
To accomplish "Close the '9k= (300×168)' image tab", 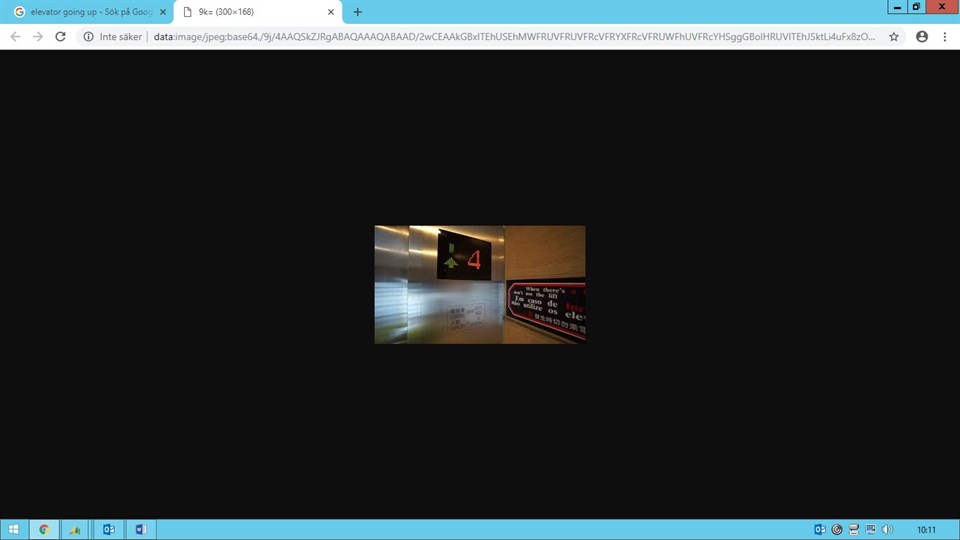I will (331, 12).
